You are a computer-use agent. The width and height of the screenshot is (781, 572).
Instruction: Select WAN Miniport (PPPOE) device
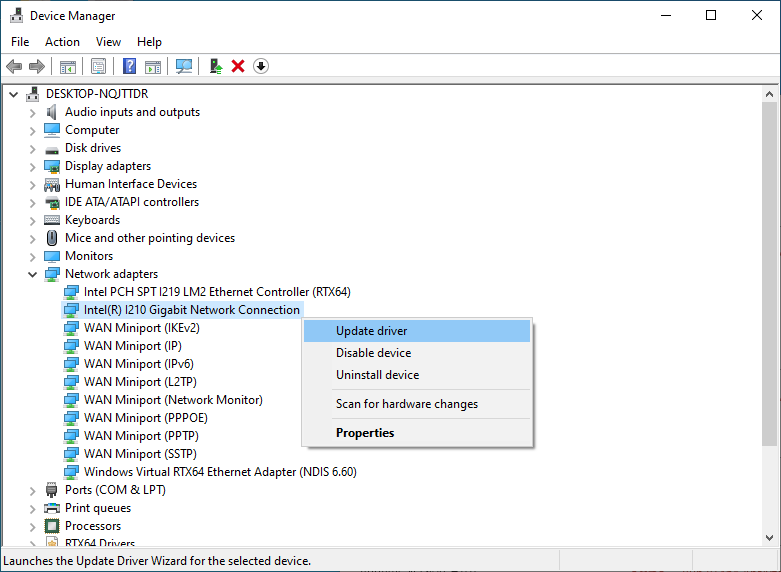pyautogui.click(x=145, y=418)
